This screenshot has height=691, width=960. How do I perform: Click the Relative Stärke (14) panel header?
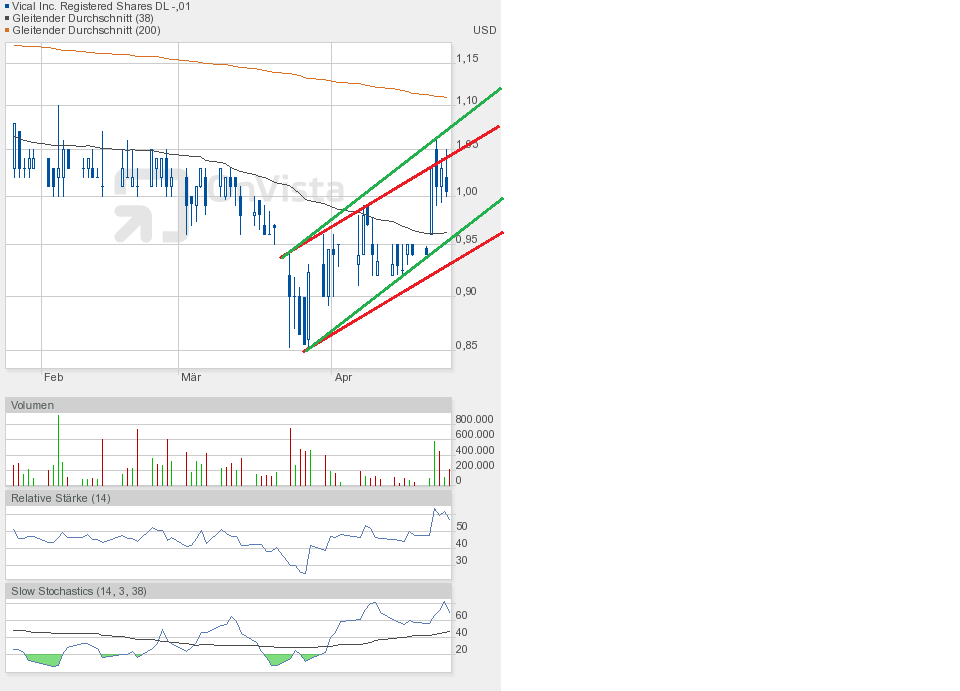coord(228,498)
